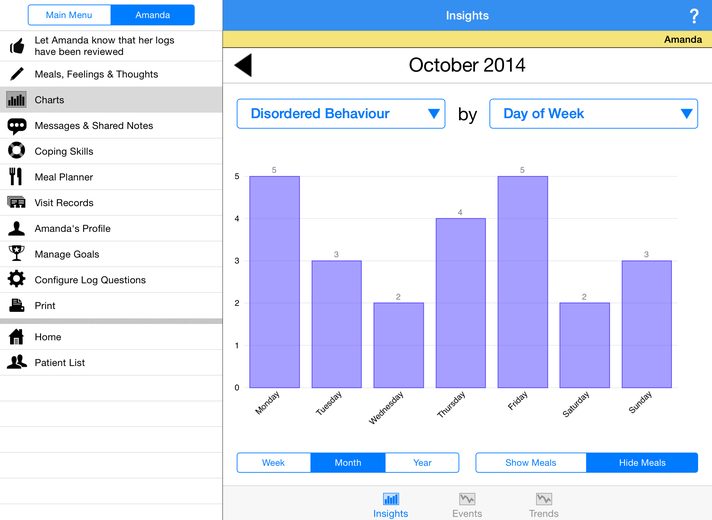Open help with the question mark icon

pos(694,16)
